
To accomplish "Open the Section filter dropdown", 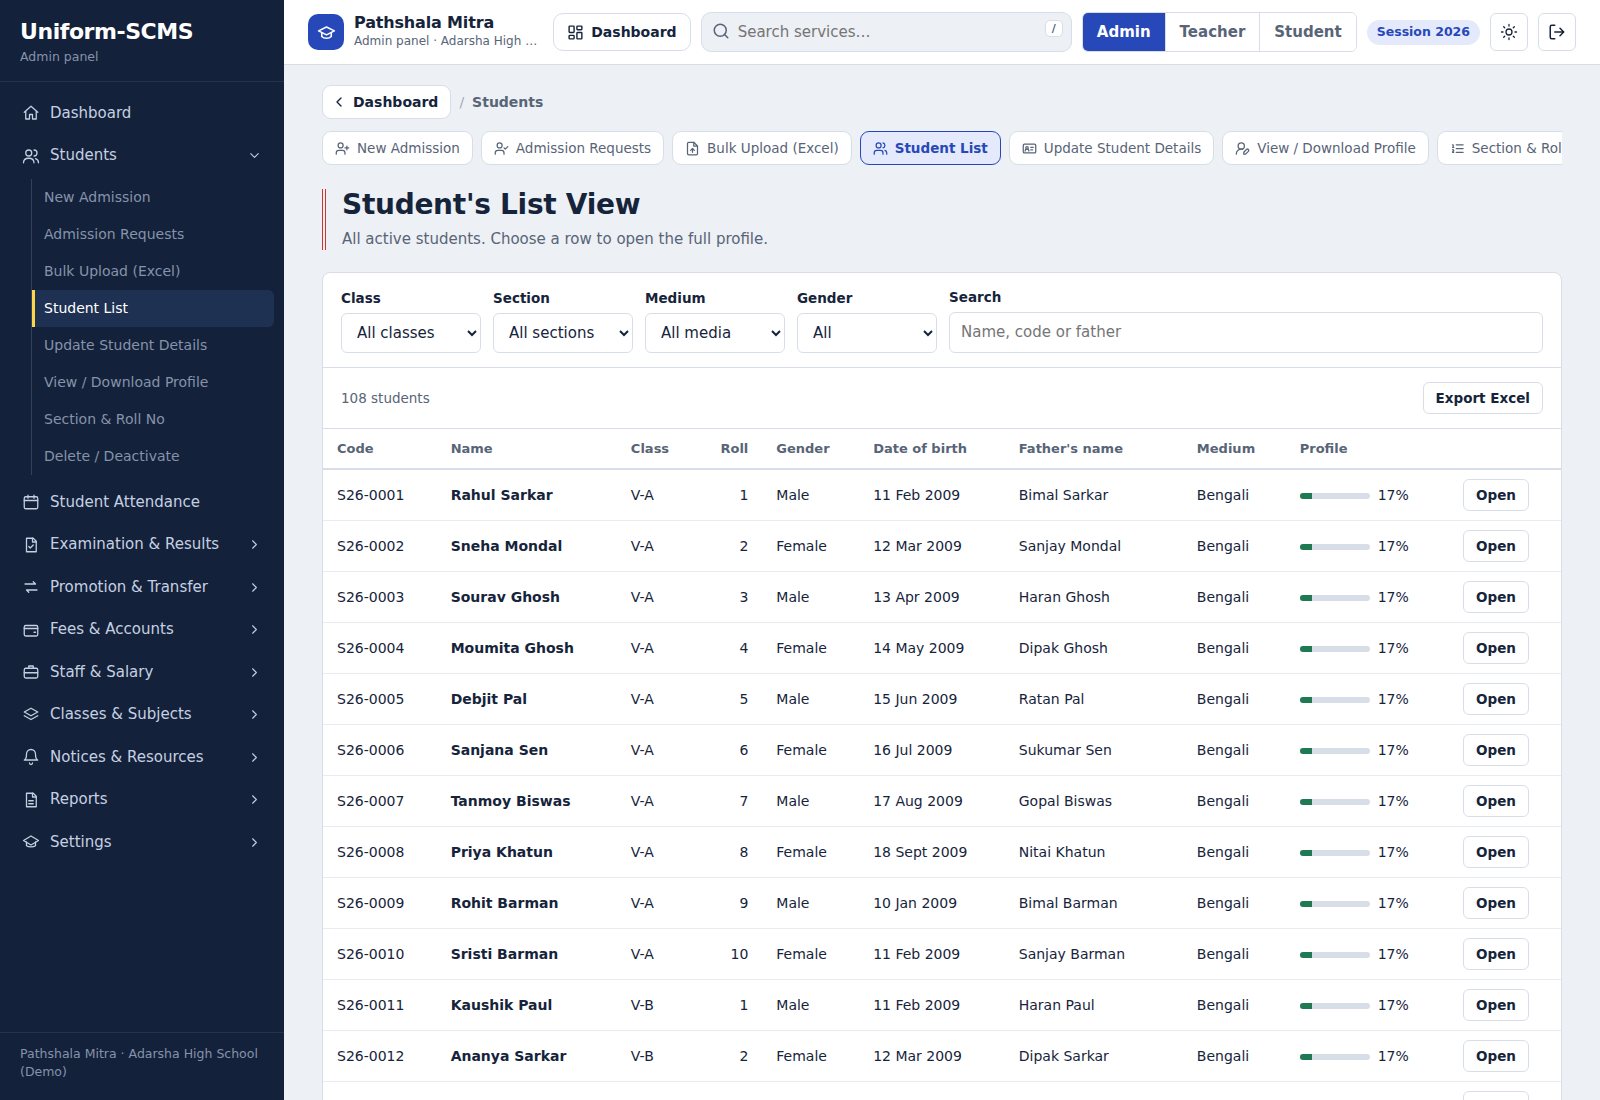I will 563,333.
